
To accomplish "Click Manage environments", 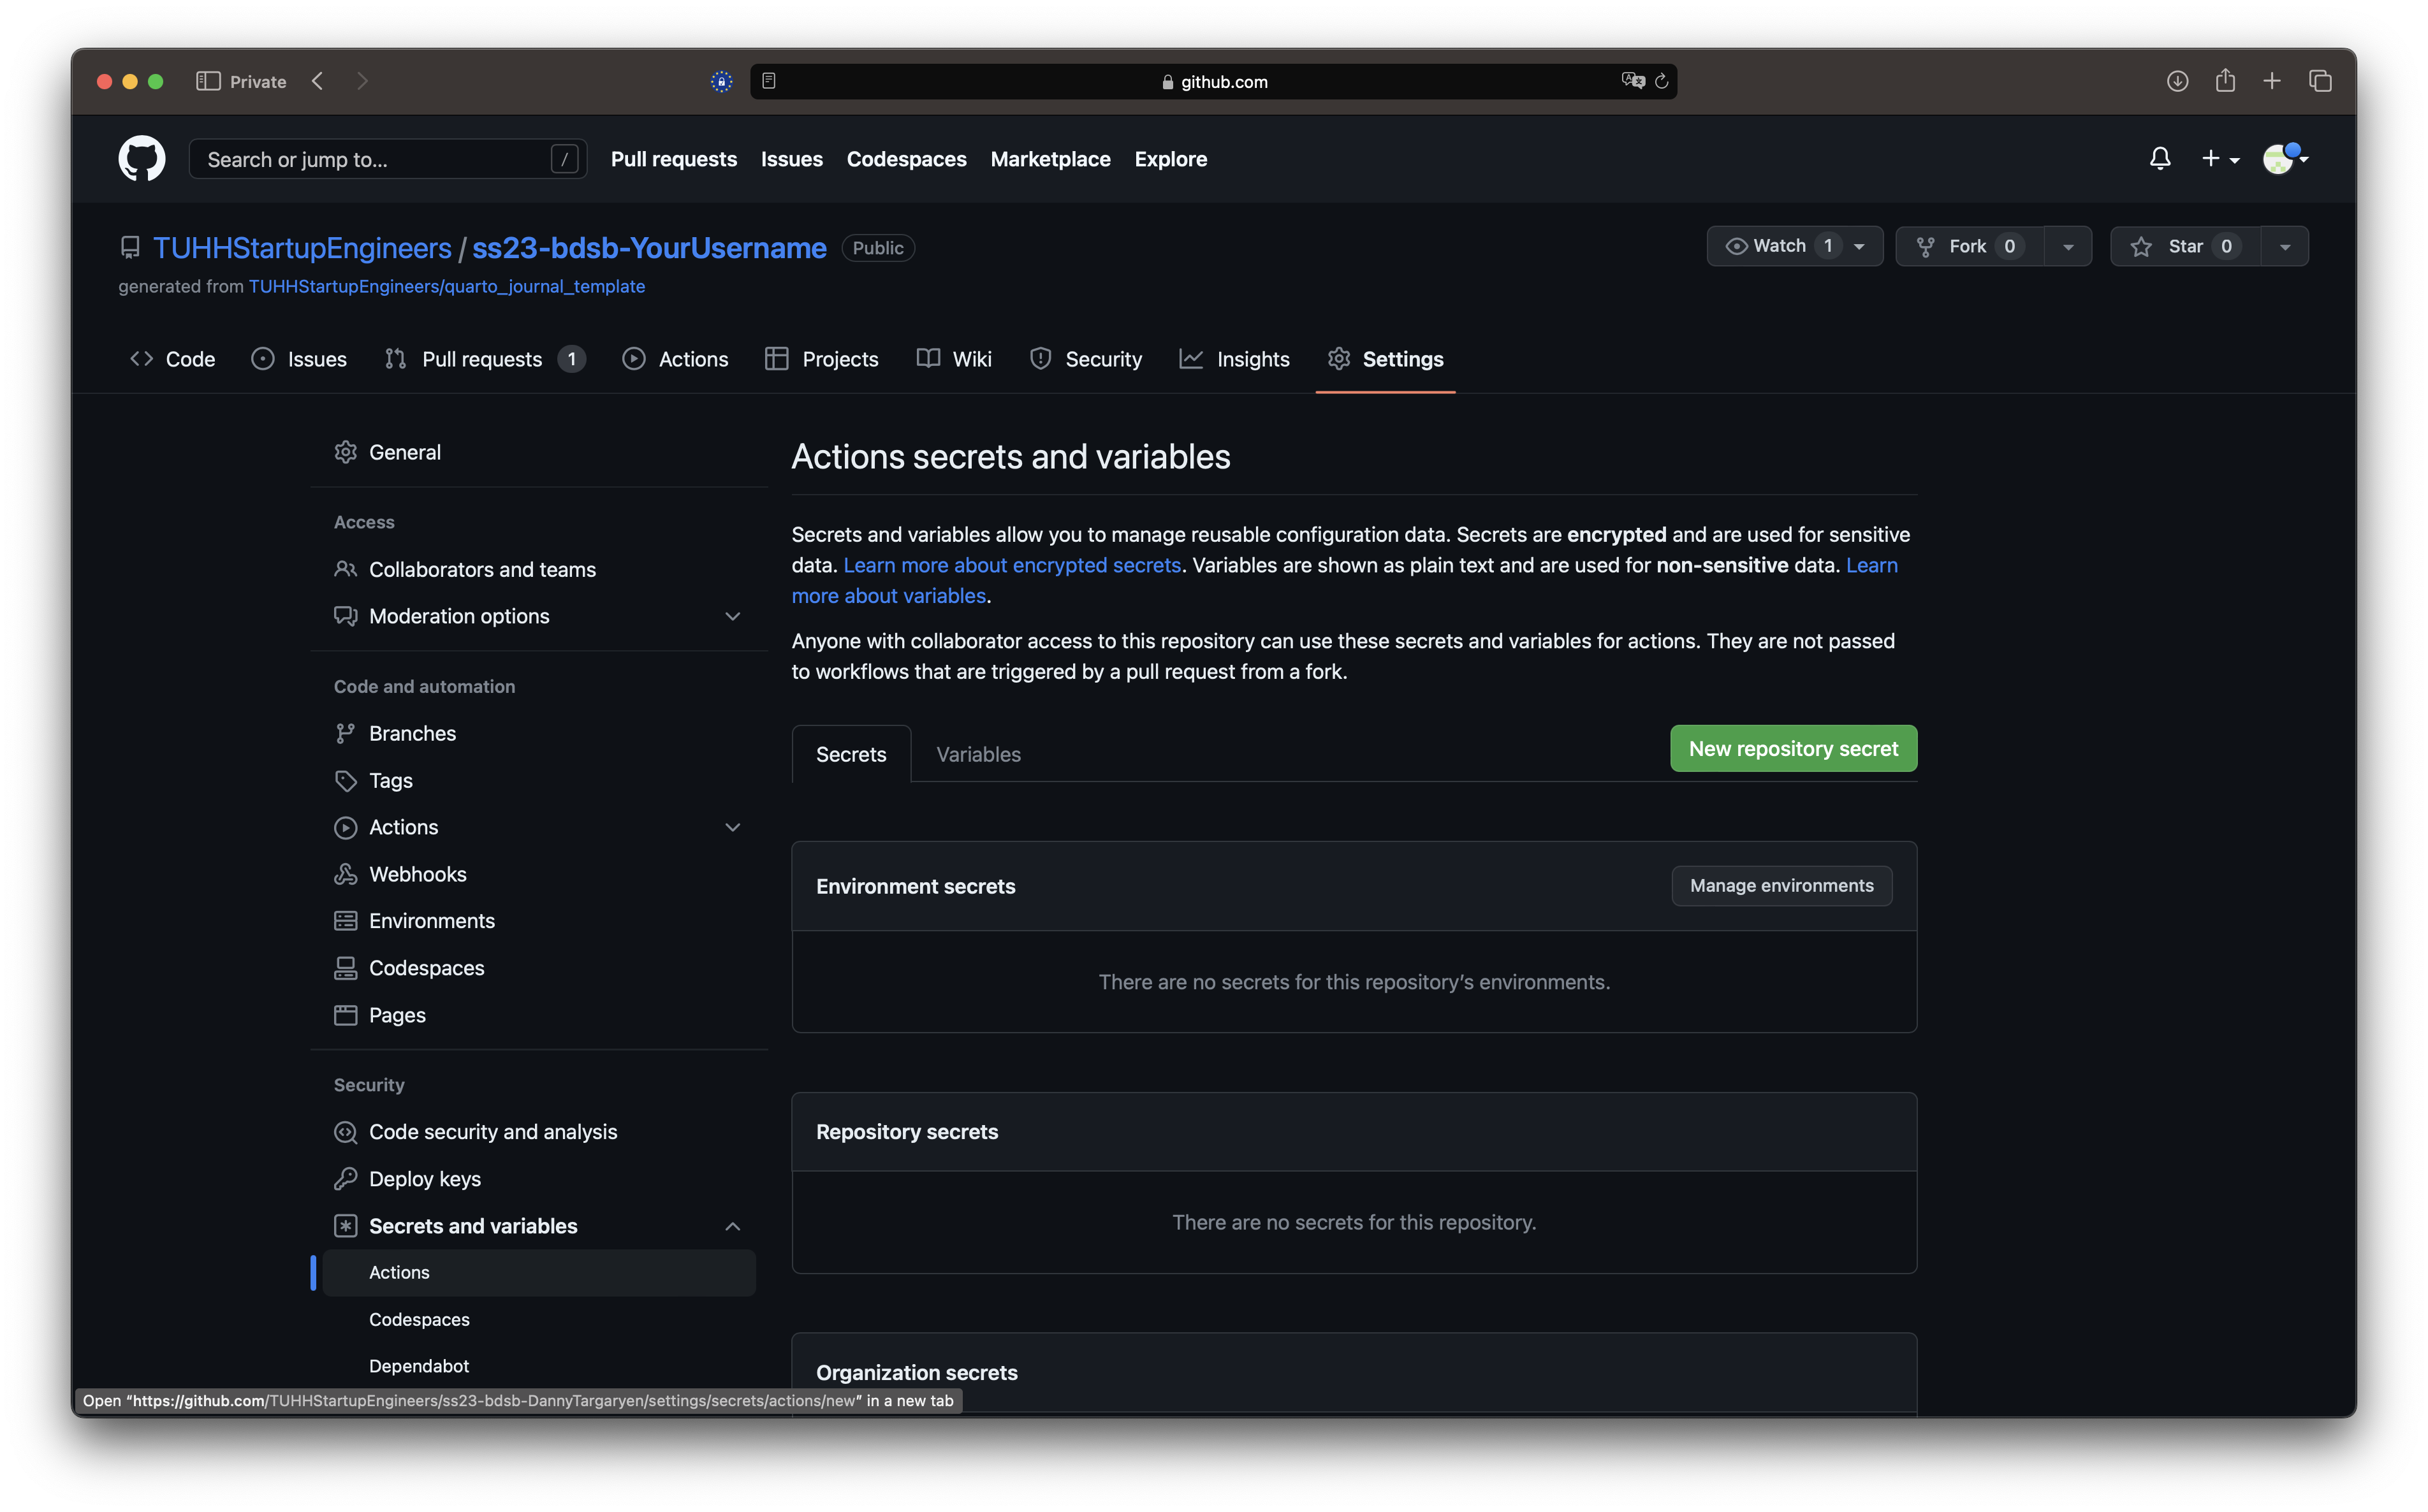I will (1781, 885).
